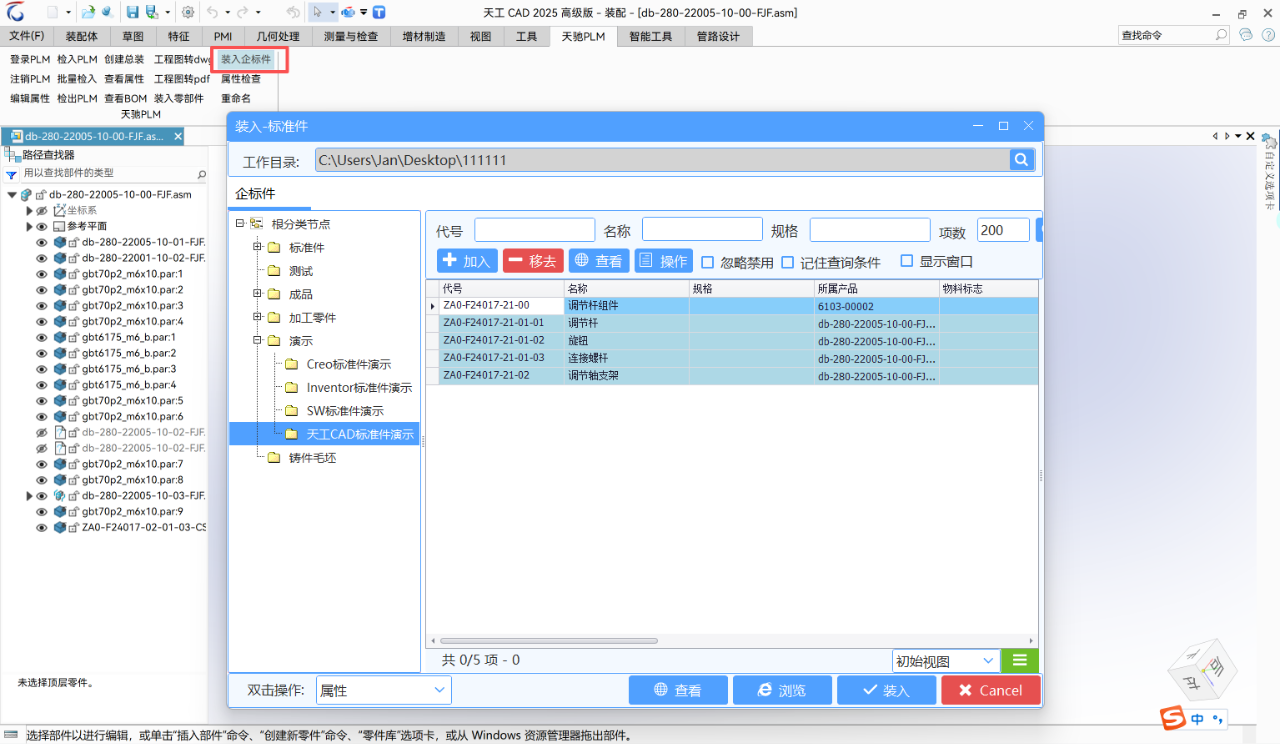Screen dimensions: 1280x744
Task: Enable the 记住查询条件 checkbox
Action: pyautogui.click(x=787, y=262)
